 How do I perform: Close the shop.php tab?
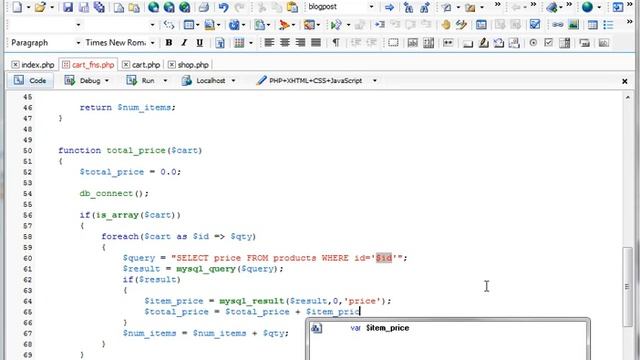(x=172, y=64)
